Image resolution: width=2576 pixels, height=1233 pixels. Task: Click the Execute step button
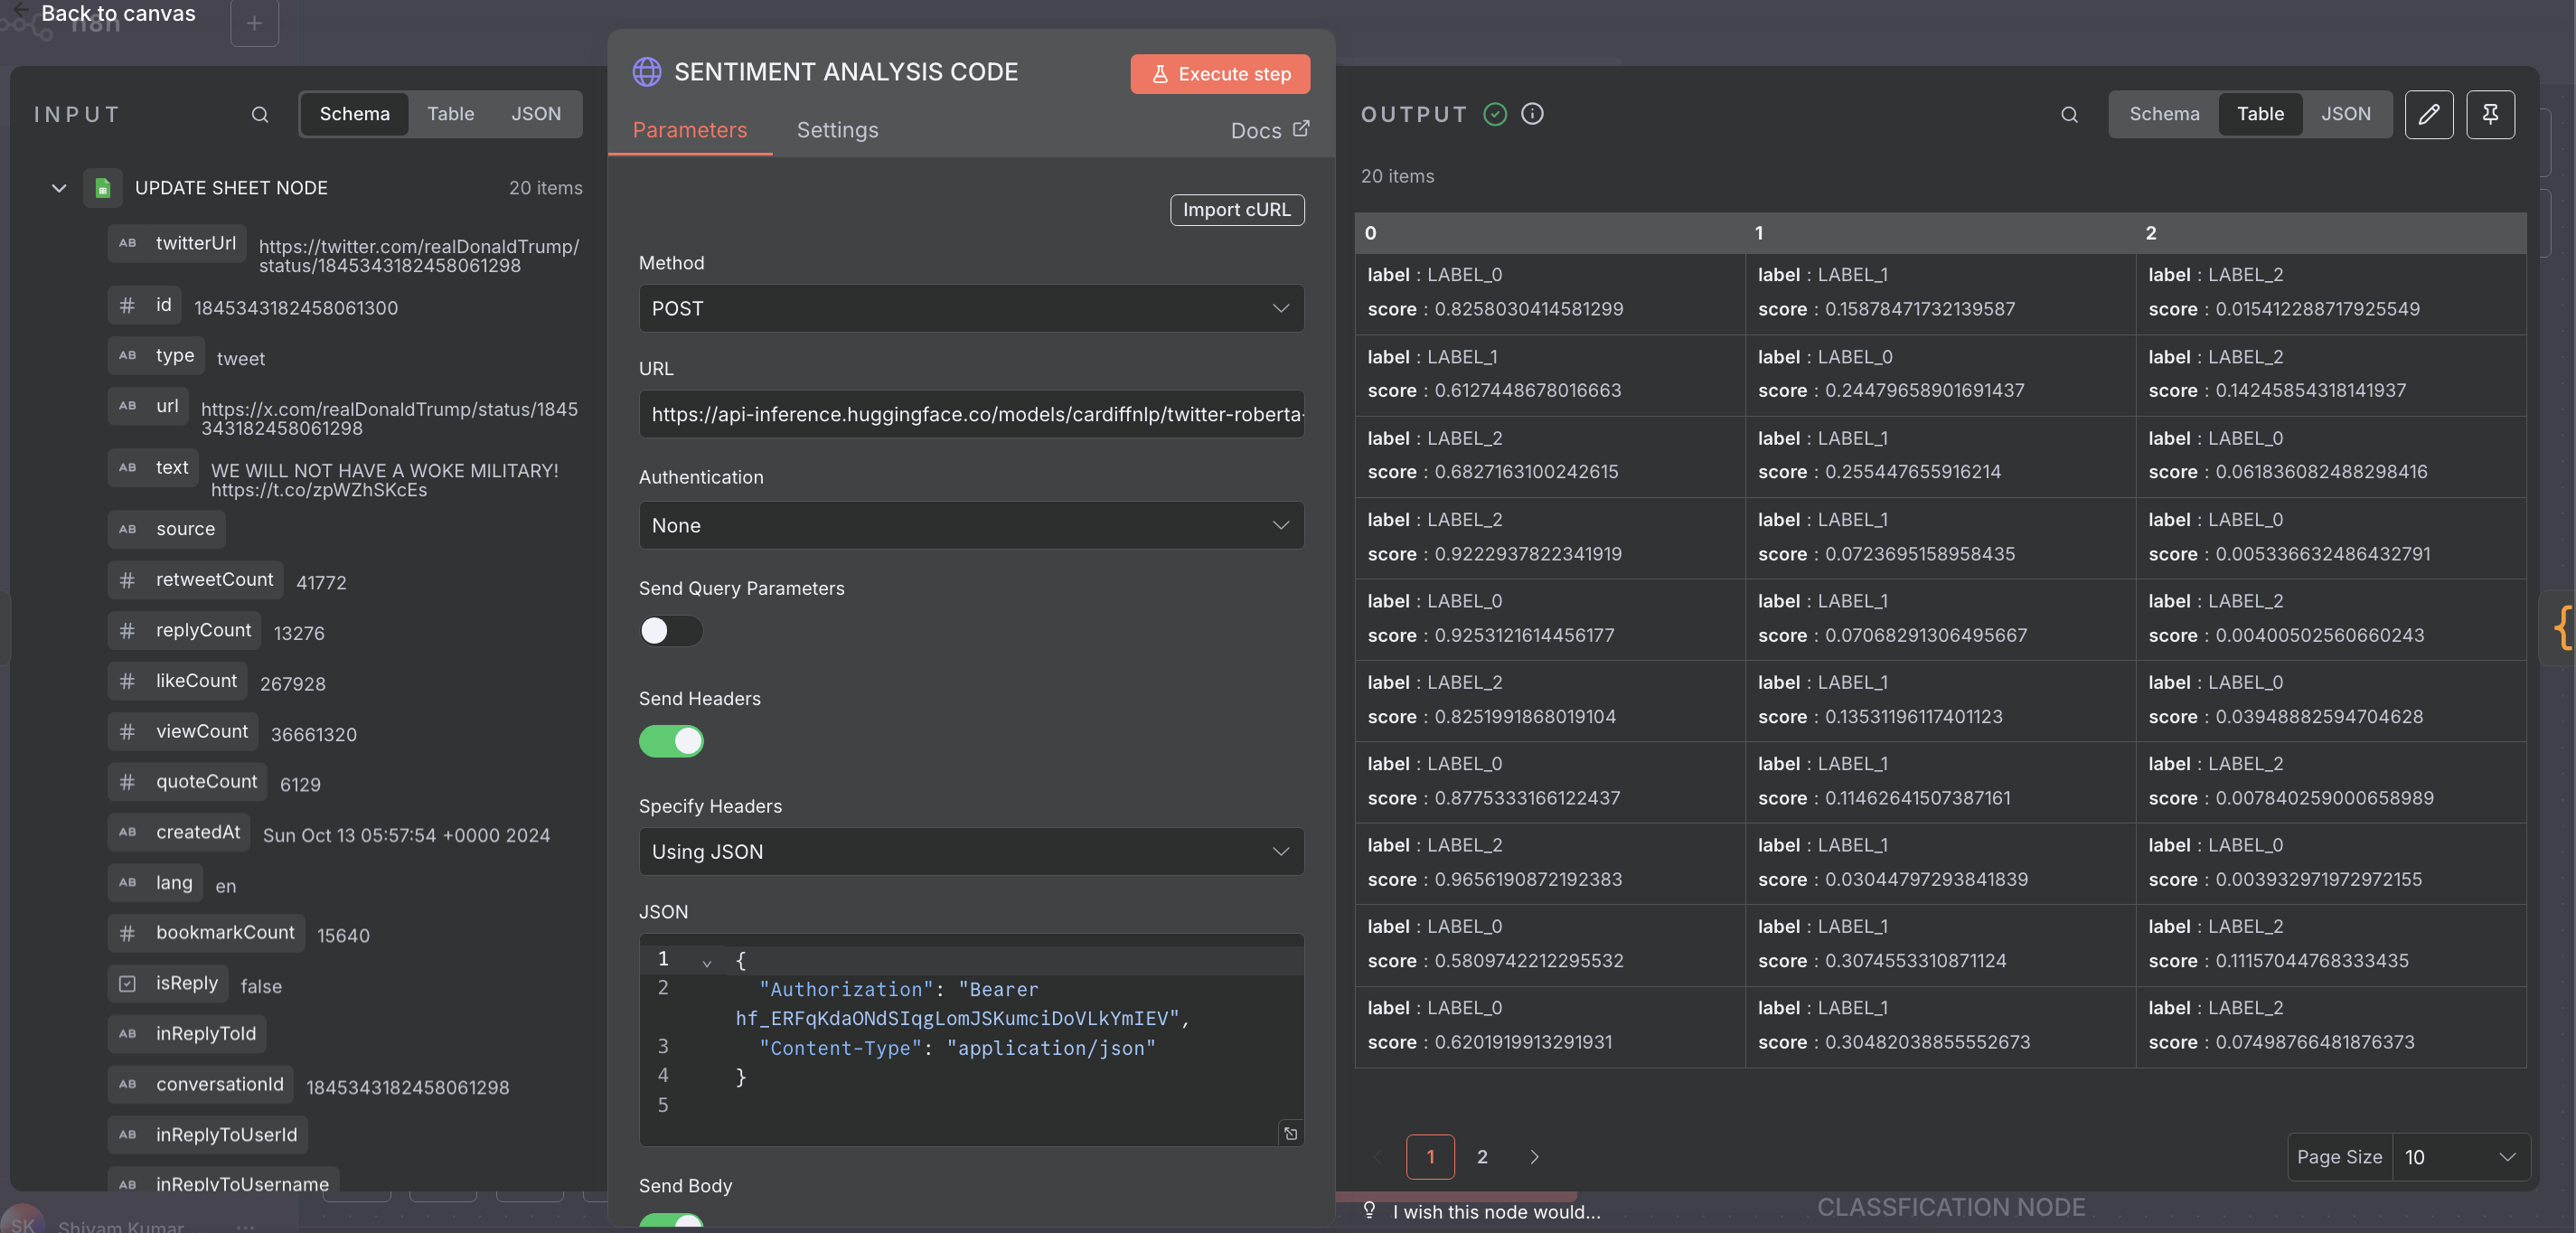[x=1219, y=74]
